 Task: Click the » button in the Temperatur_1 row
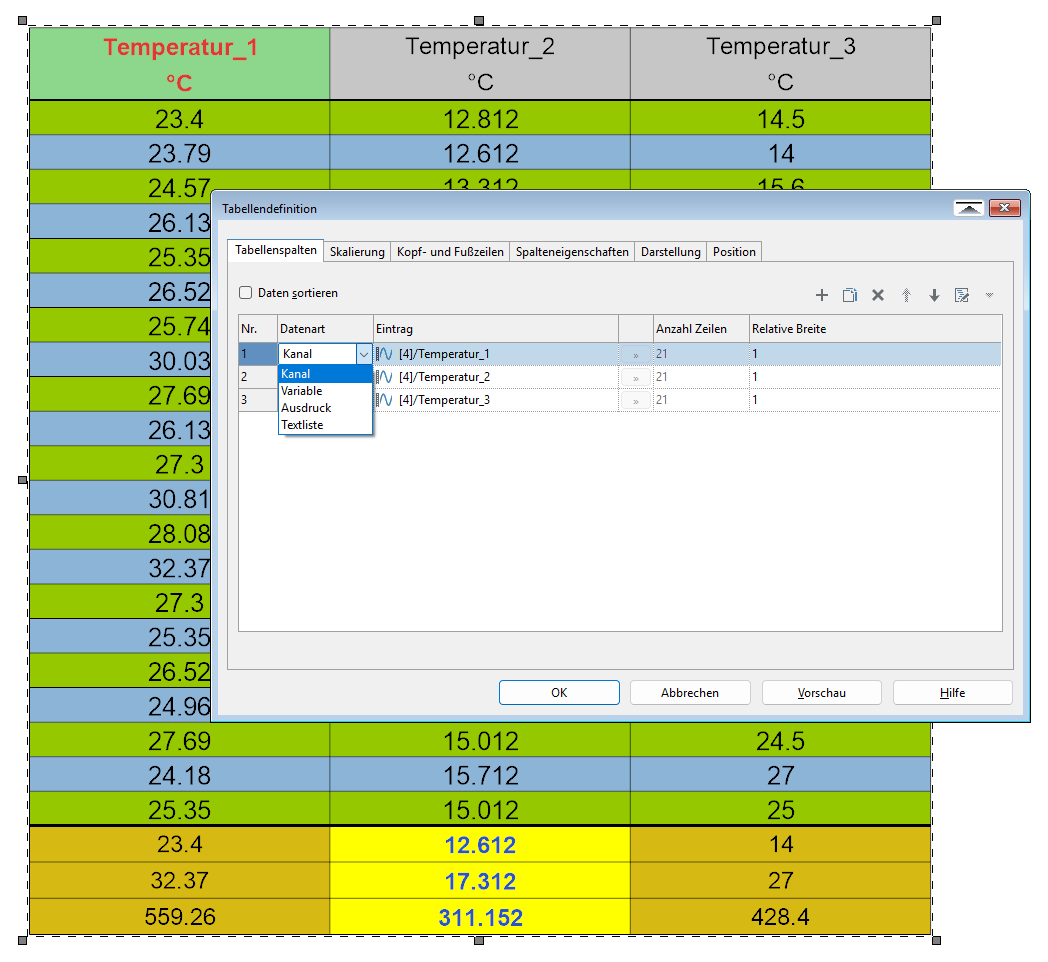tap(635, 354)
